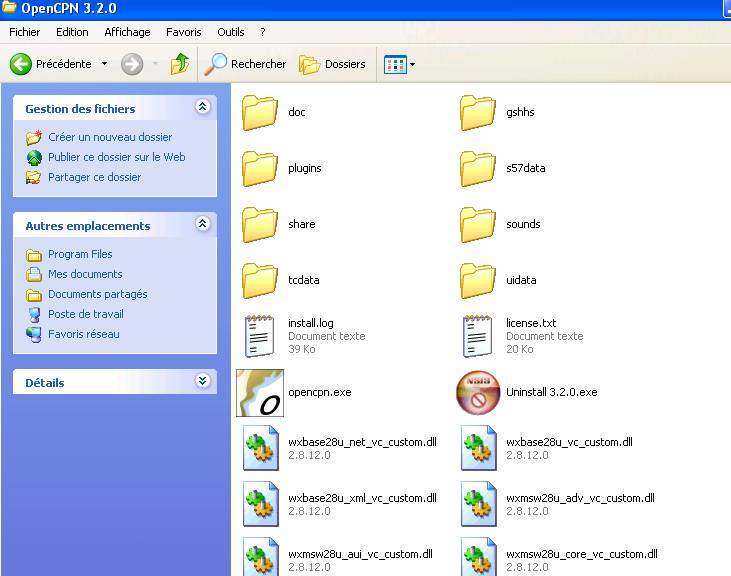
Task: Expand the Détails panel
Action: 203,382
